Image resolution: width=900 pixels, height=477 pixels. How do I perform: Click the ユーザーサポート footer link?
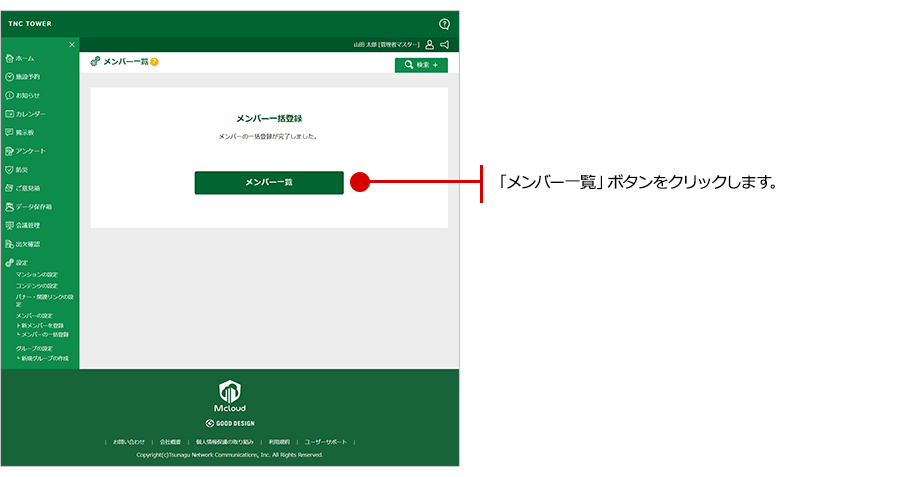[x=326, y=441]
